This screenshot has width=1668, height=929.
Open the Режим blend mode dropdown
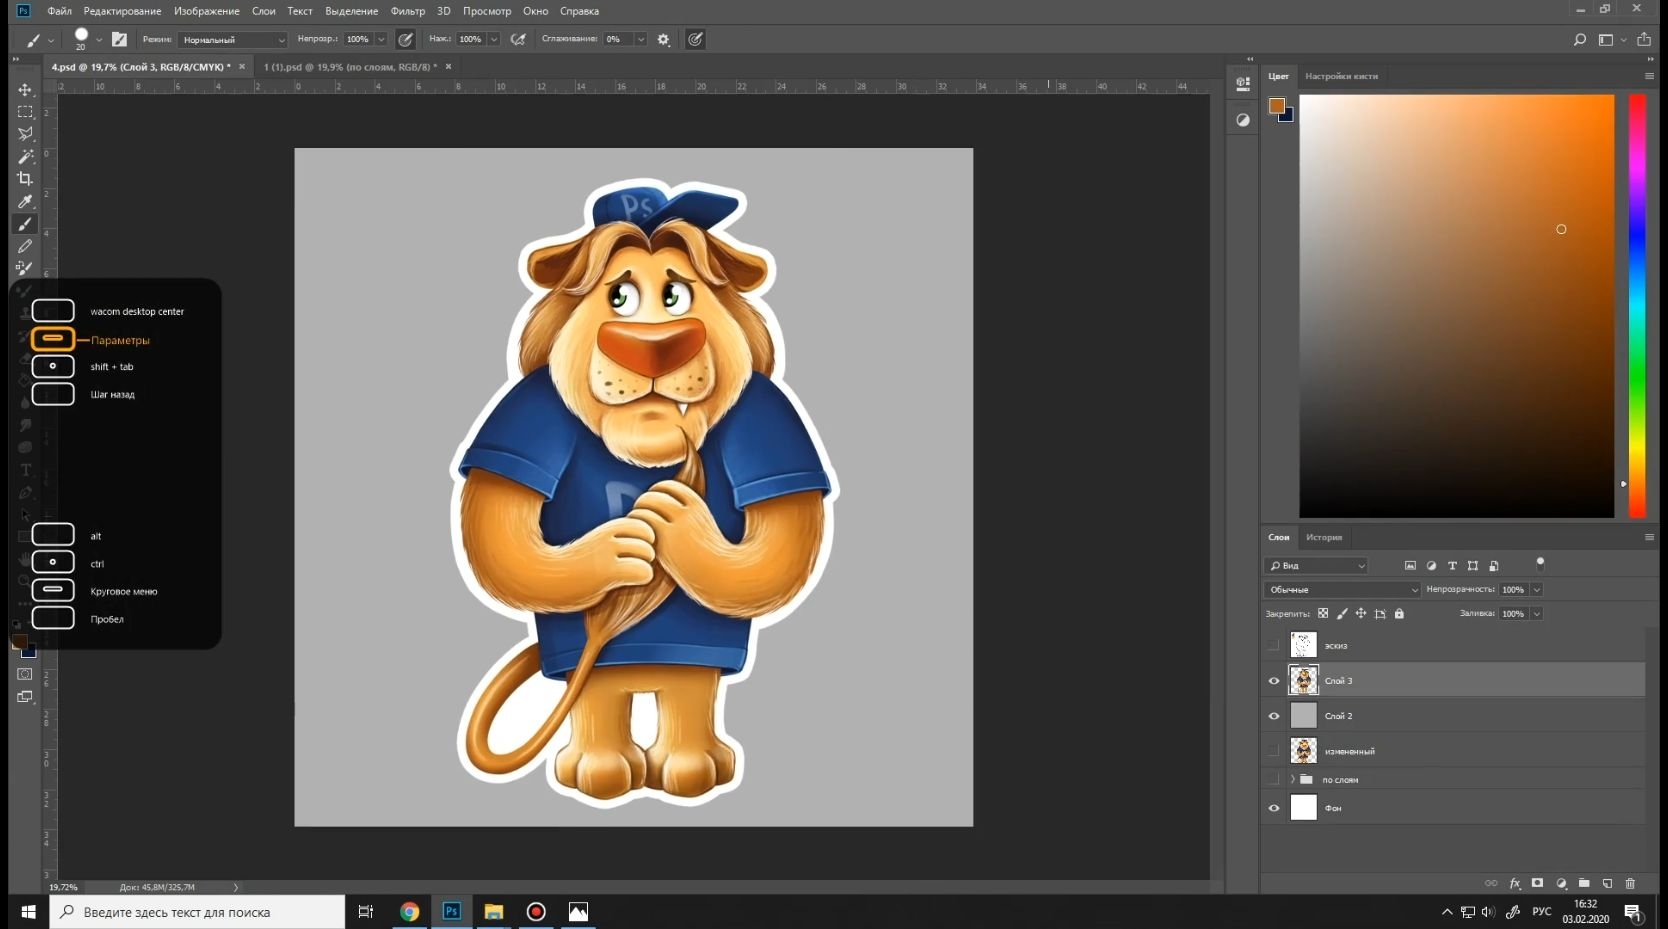pyautogui.click(x=233, y=40)
